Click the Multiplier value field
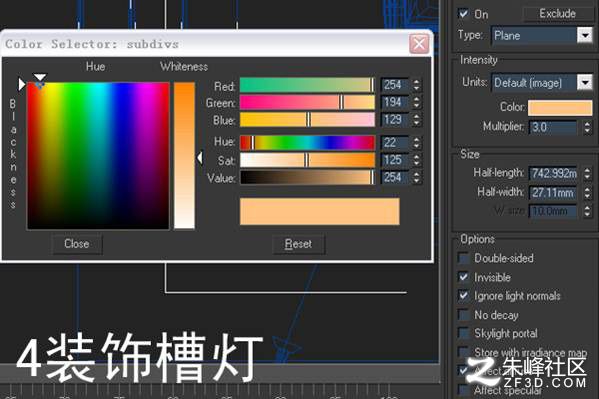Image resolution: width=599 pixels, height=399 pixels. pos(552,127)
